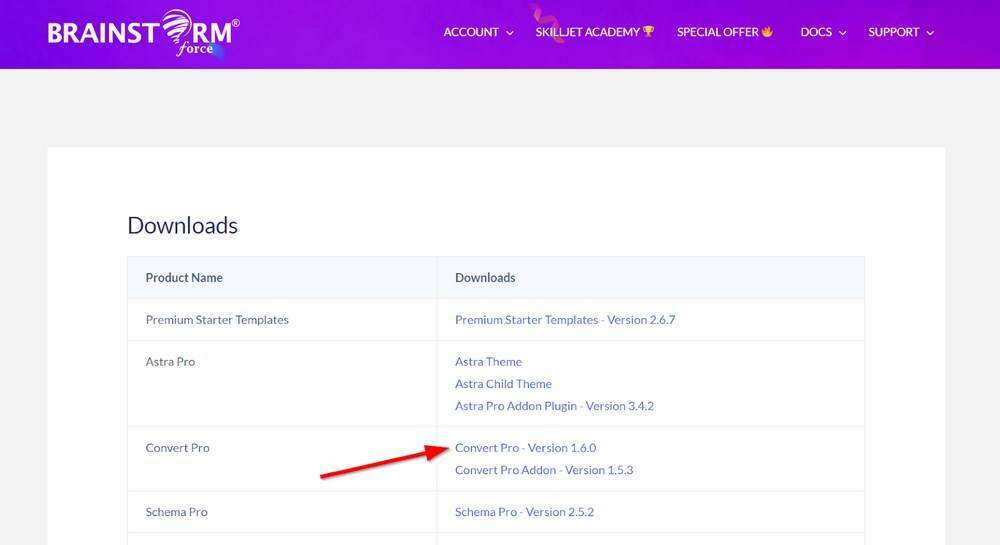Click the Brainstorm Force logo
This screenshot has height=545, width=1000.
(x=143, y=32)
